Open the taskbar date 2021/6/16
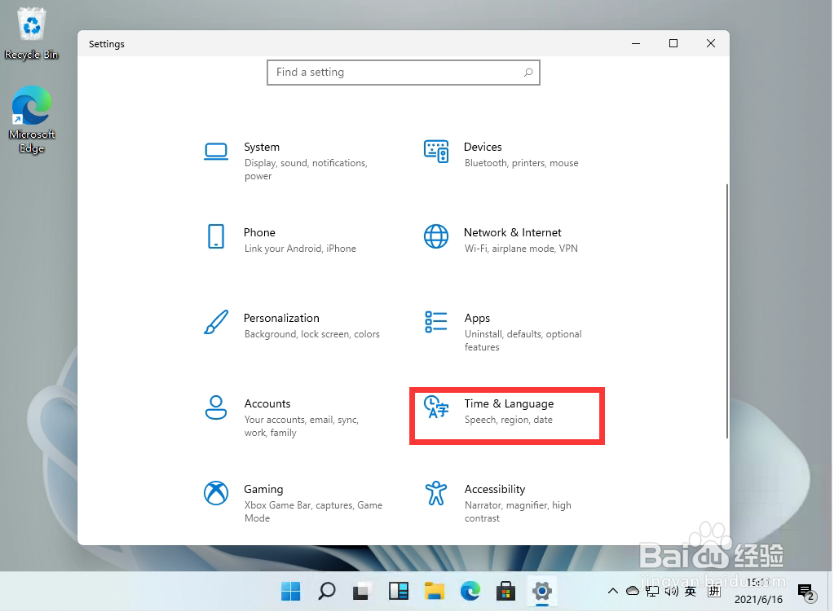The image size is (833, 611). coord(758,599)
